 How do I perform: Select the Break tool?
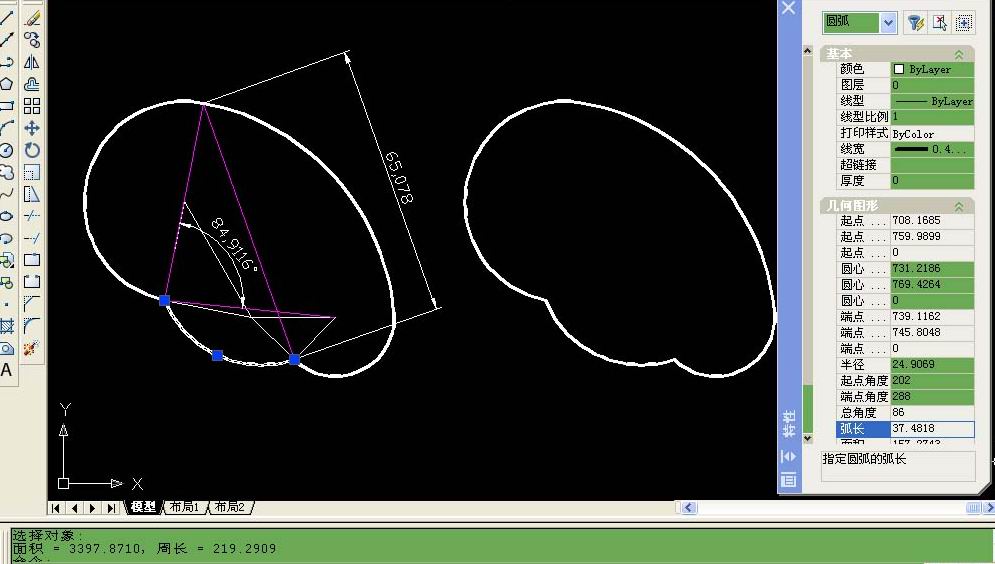click(32, 282)
